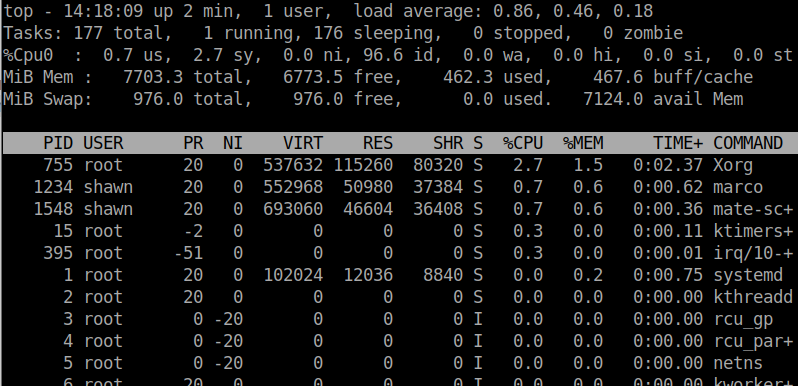Click the RES column header
Image resolution: width=798 pixels, height=386 pixels.
pos(378,143)
